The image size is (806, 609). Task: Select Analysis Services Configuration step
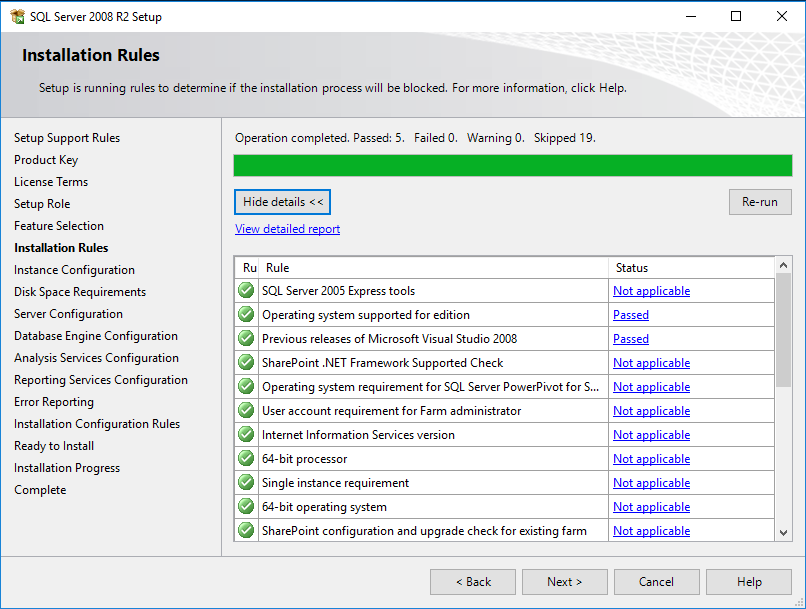[x=96, y=358]
